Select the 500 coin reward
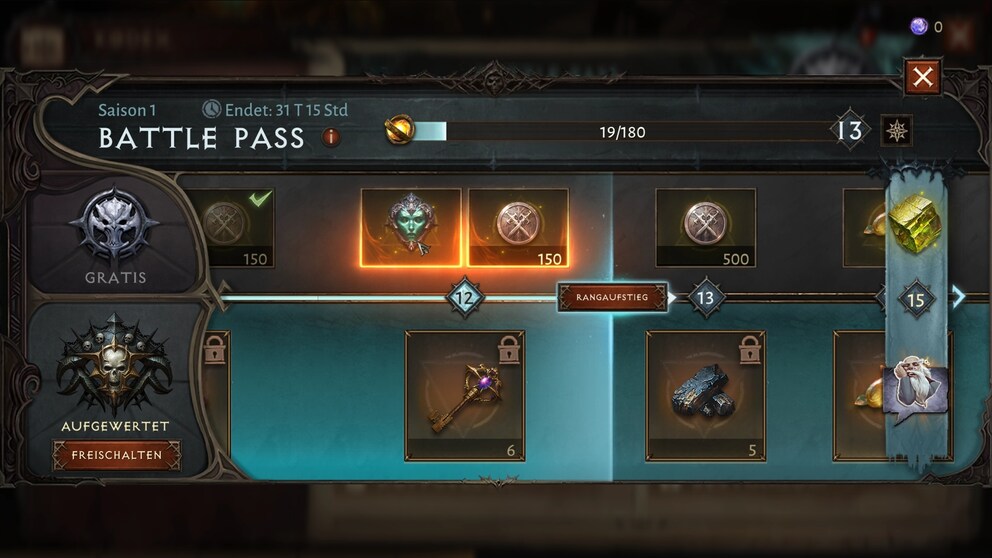The image size is (992, 558). [x=705, y=228]
